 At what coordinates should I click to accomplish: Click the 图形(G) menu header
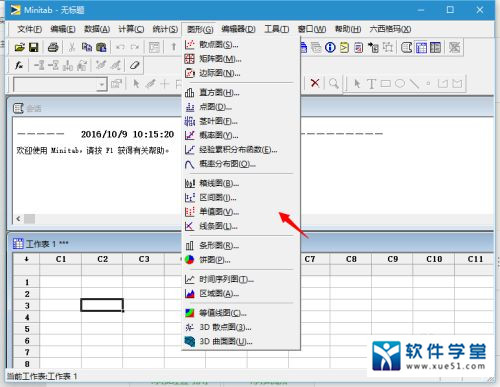pos(200,29)
